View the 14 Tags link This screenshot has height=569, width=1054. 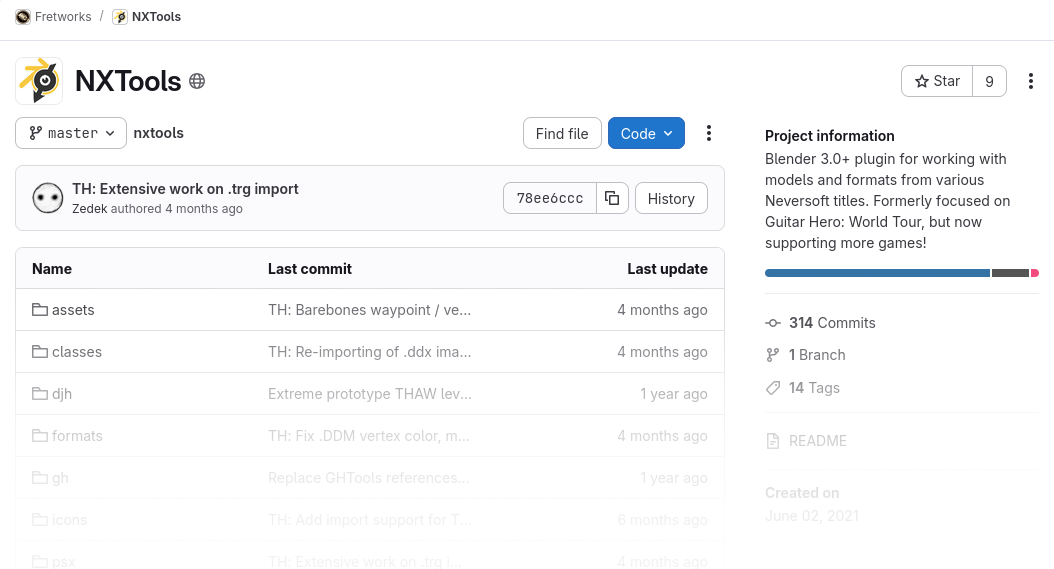814,388
